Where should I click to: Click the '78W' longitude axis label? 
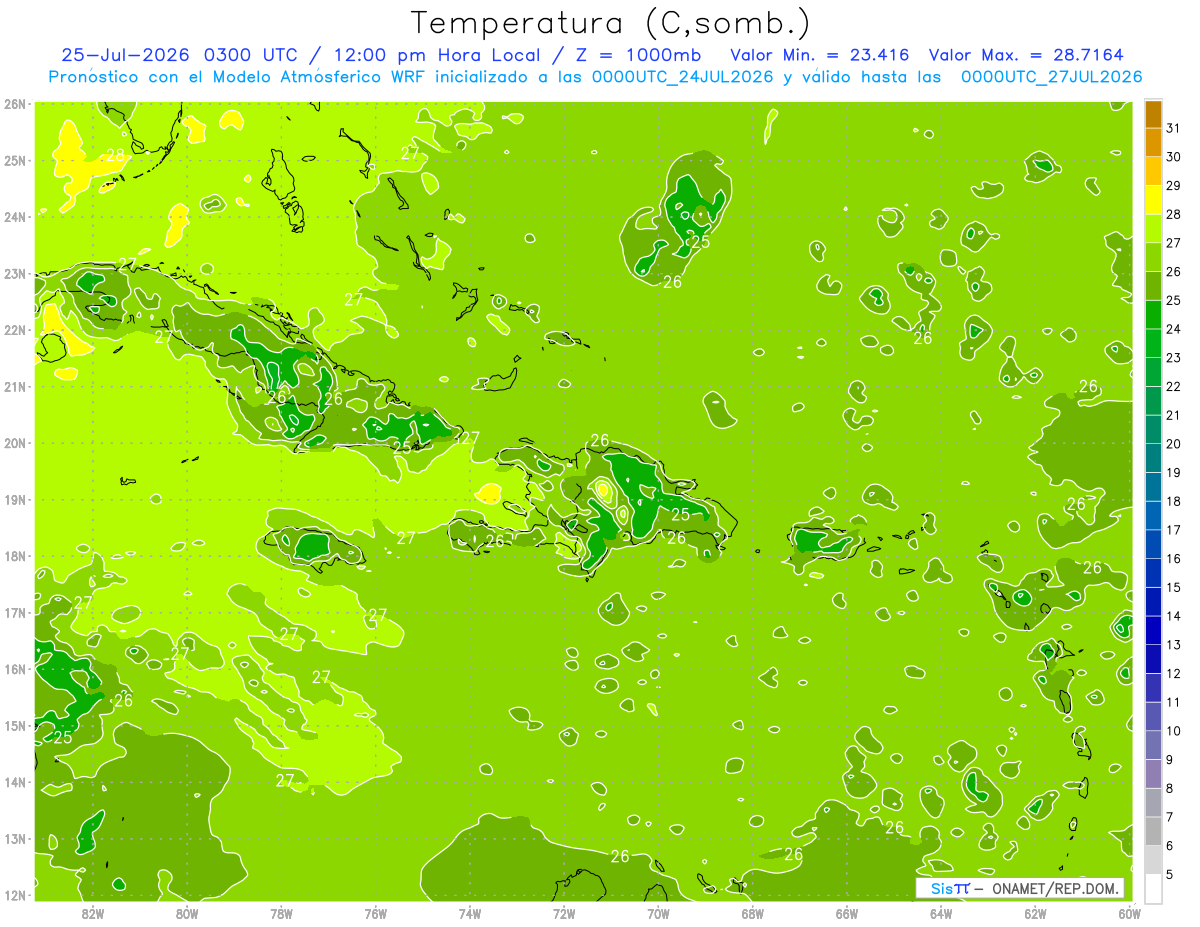point(282,913)
